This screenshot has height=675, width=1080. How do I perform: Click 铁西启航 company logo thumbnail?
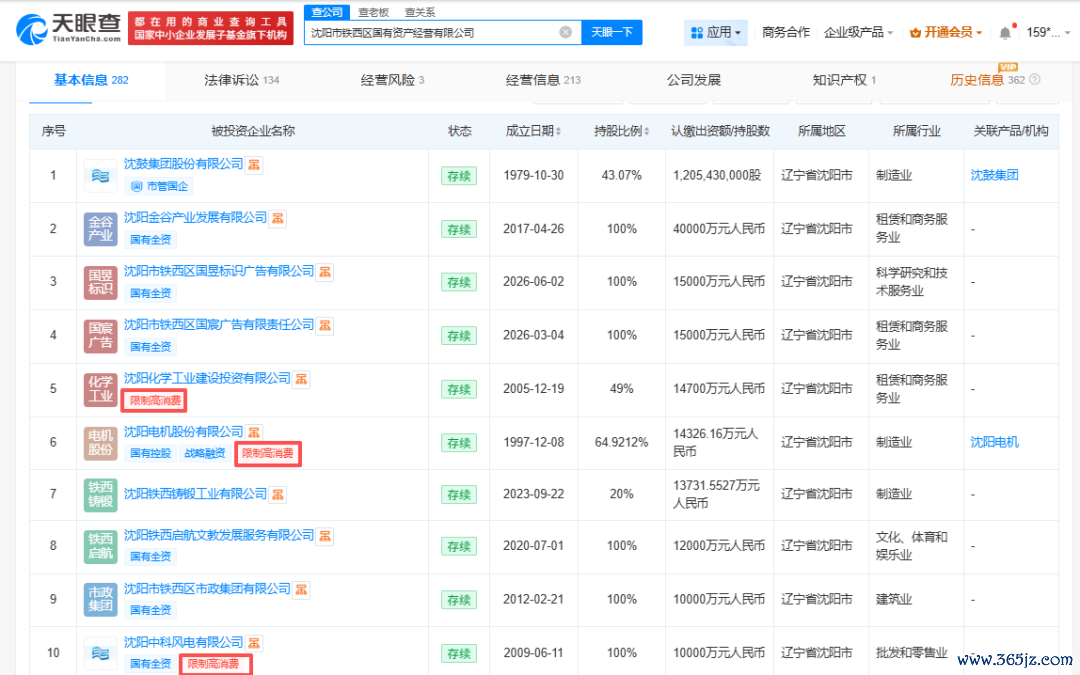pos(101,546)
